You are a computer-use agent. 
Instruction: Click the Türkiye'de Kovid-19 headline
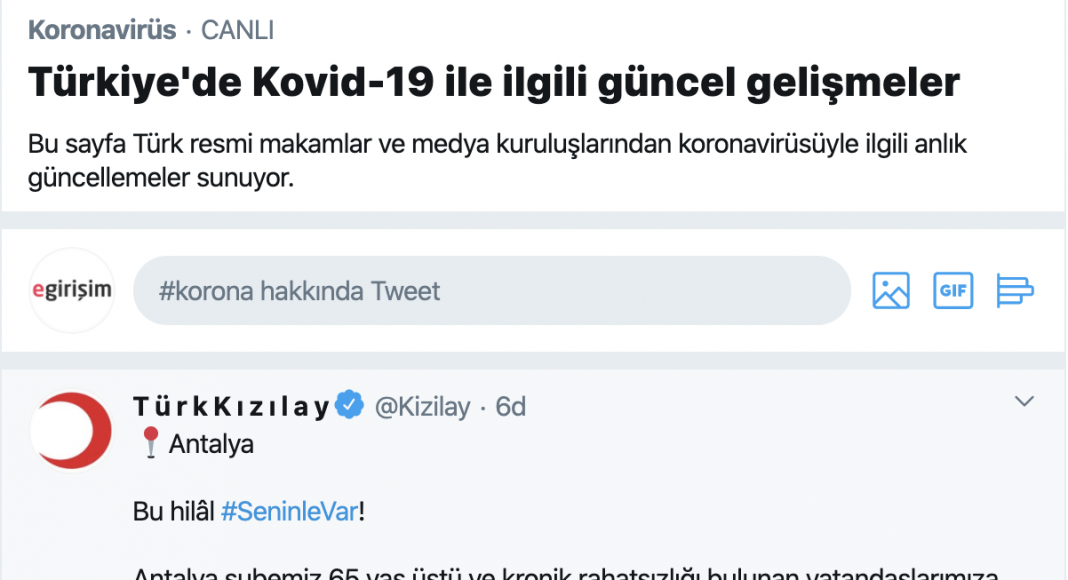494,82
